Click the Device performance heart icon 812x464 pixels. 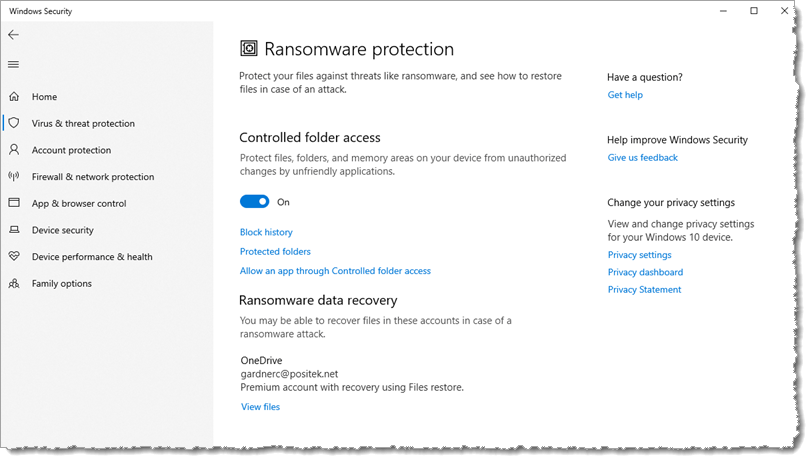click(x=14, y=257)
